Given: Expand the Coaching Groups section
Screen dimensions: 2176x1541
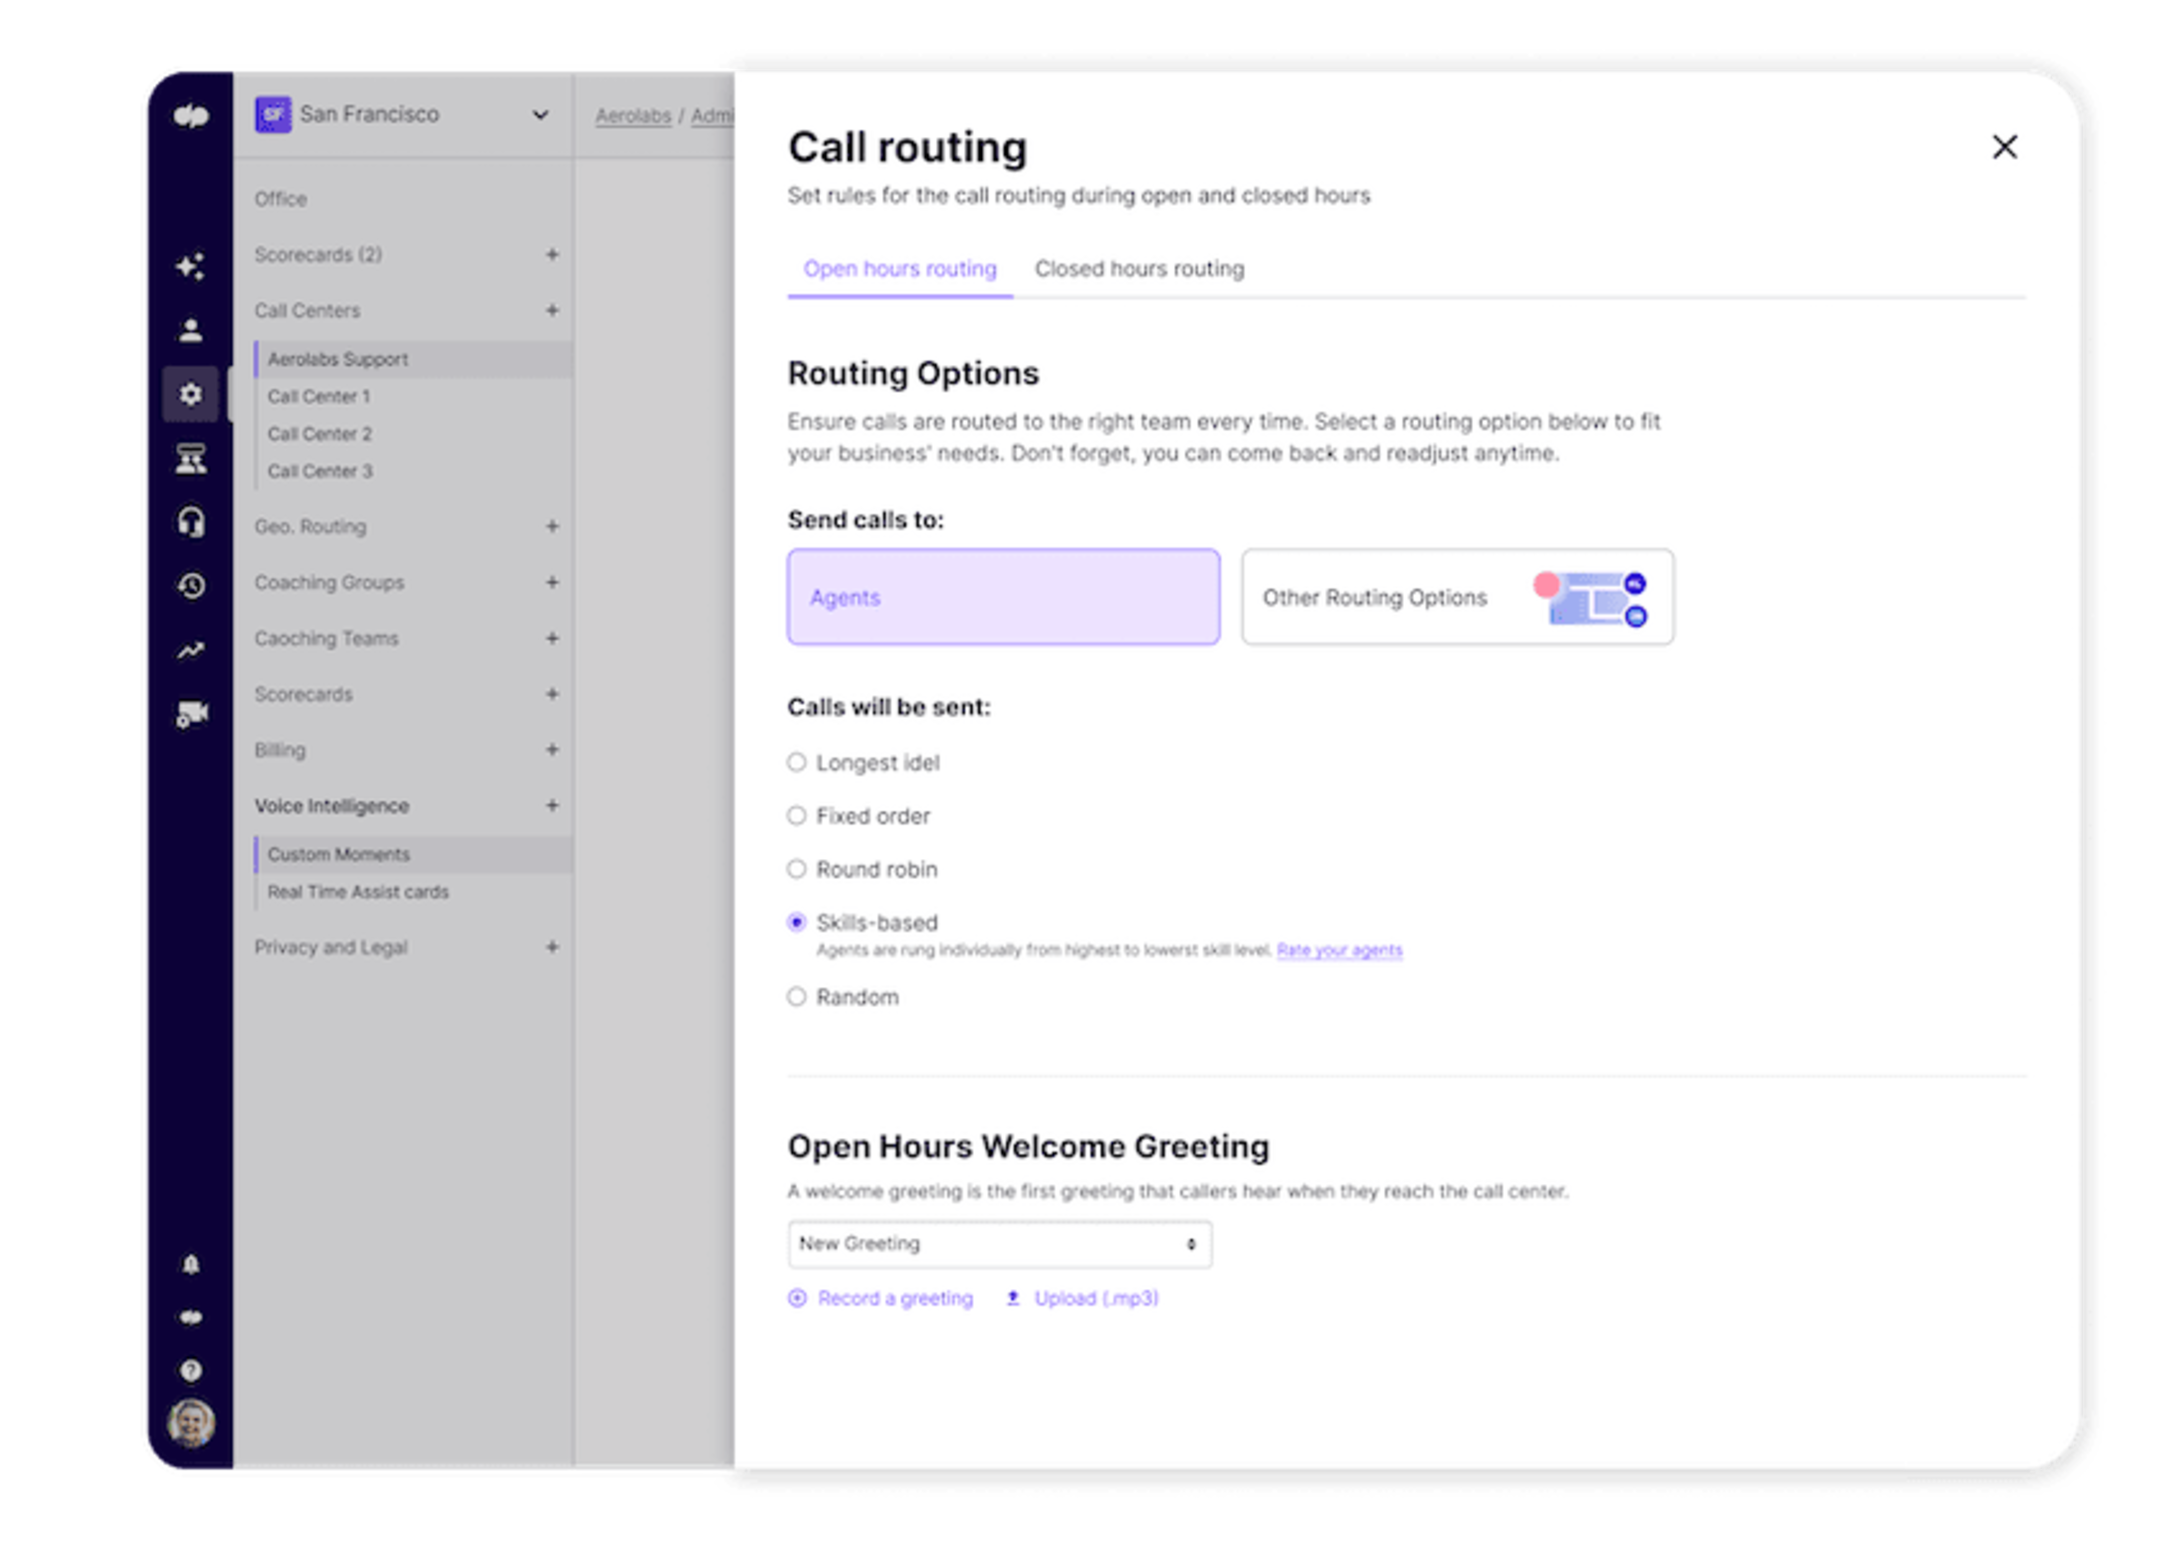Looking at the screenshot, I should (551, 582).
